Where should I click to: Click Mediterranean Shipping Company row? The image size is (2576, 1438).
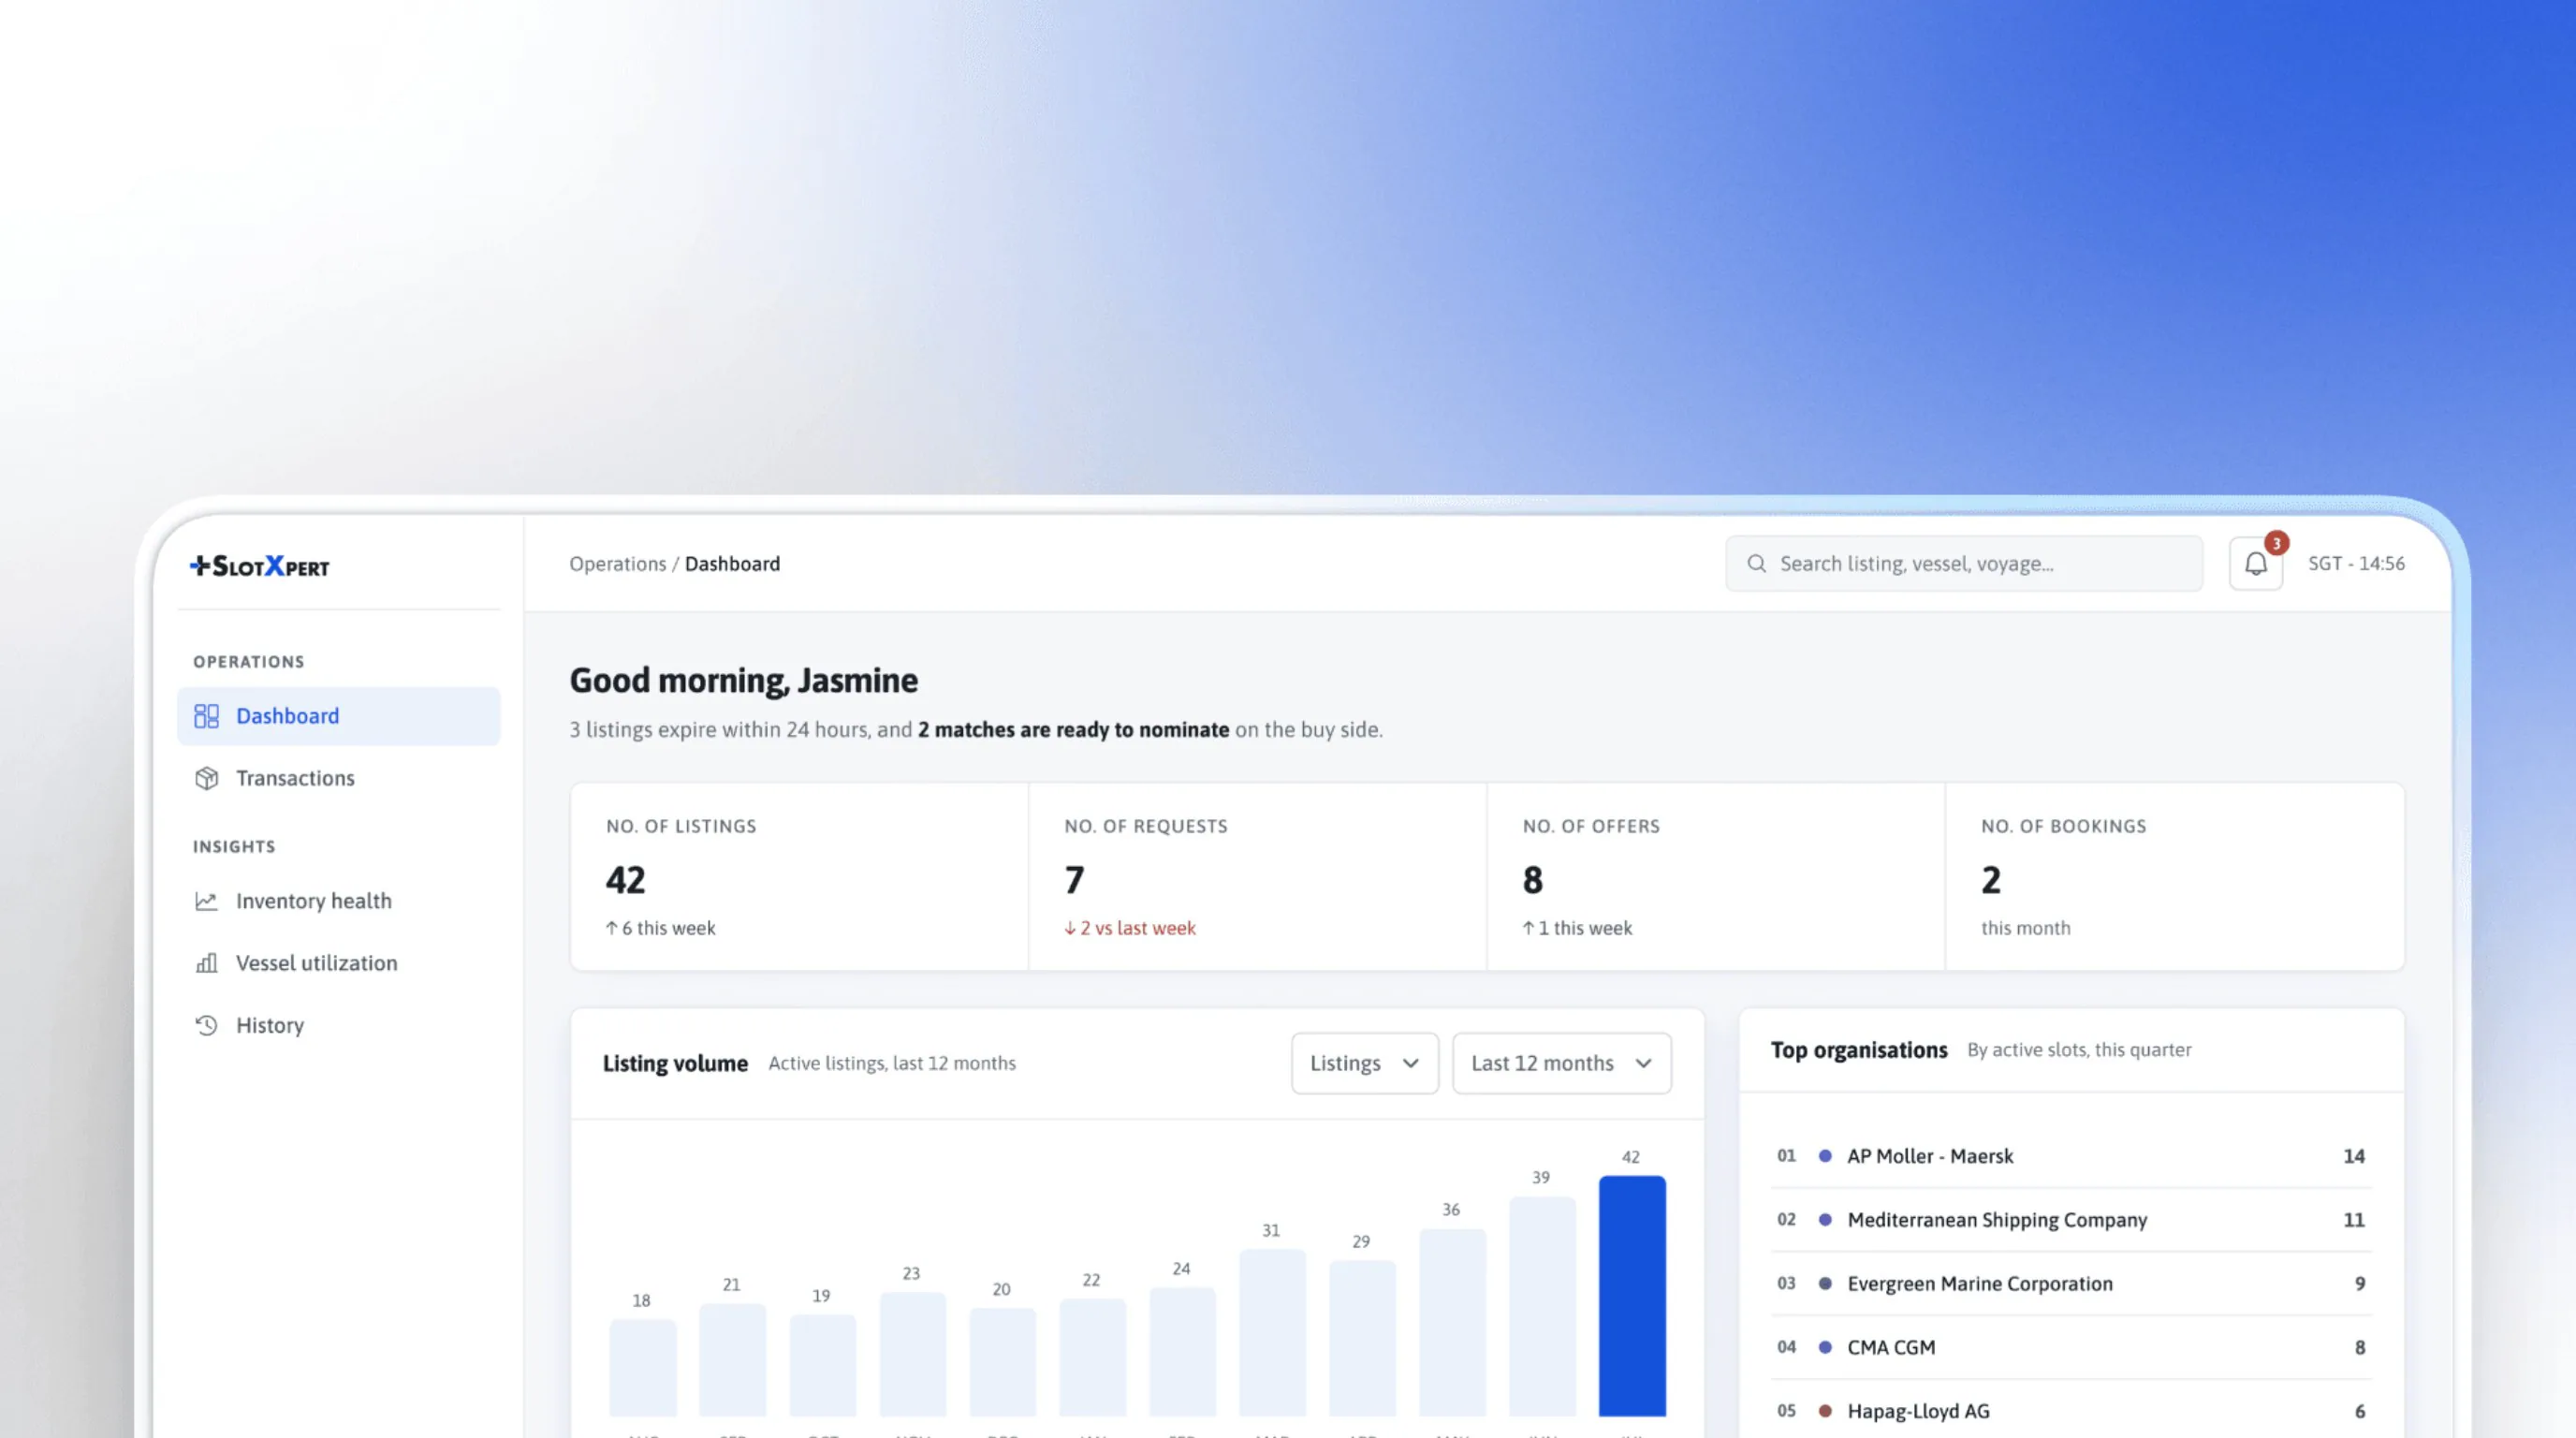pos(2071,1220)
